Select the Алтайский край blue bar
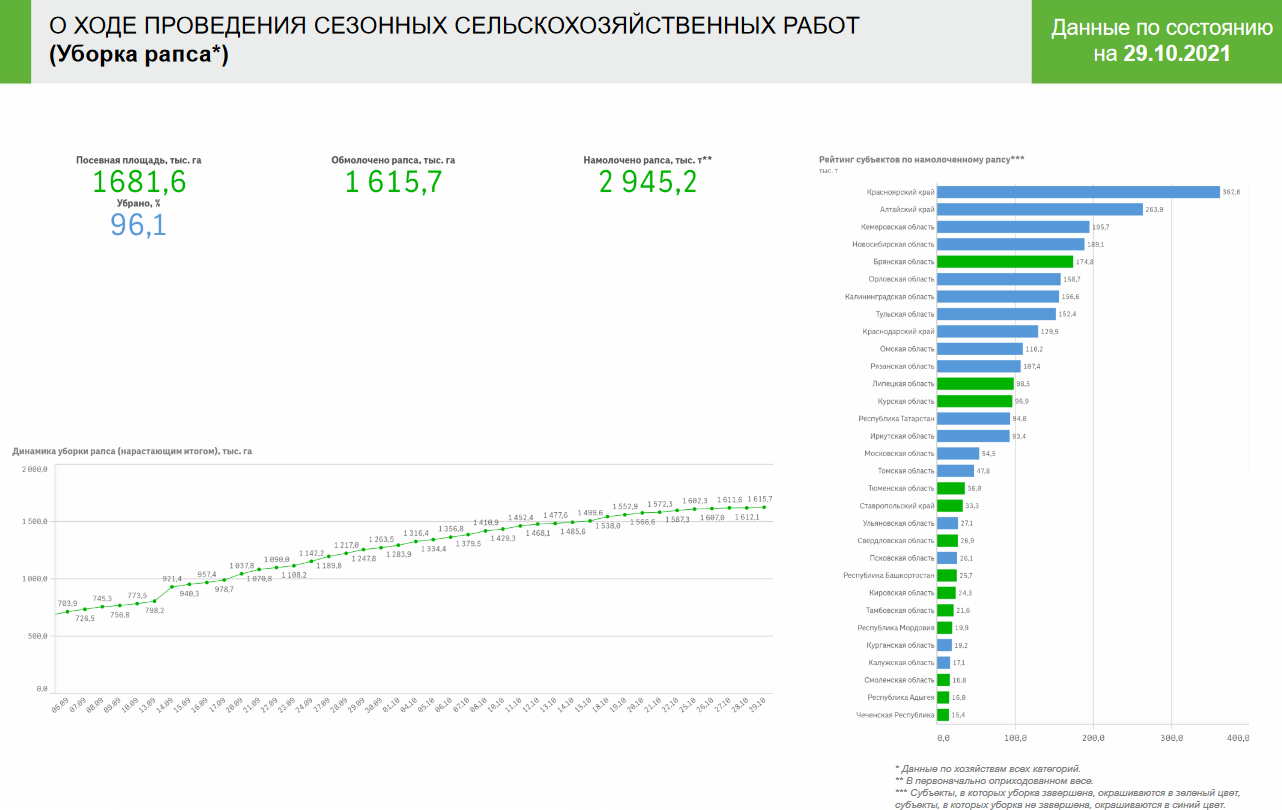The height and width of the screenshot is (810, 1282). (x=1040, y=209)
